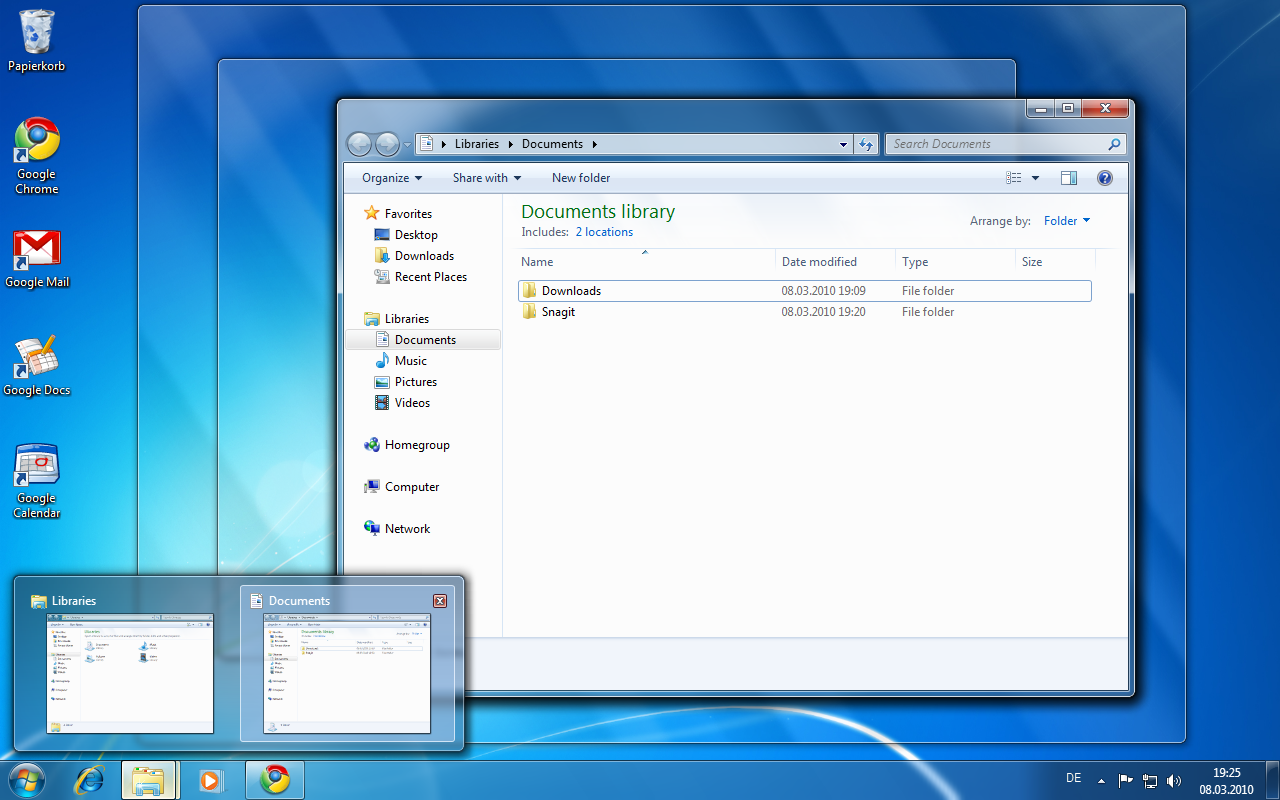This screenshot has height=800, width=1280.
Task: Open the Action Center flag icon
Action: 1126,779
